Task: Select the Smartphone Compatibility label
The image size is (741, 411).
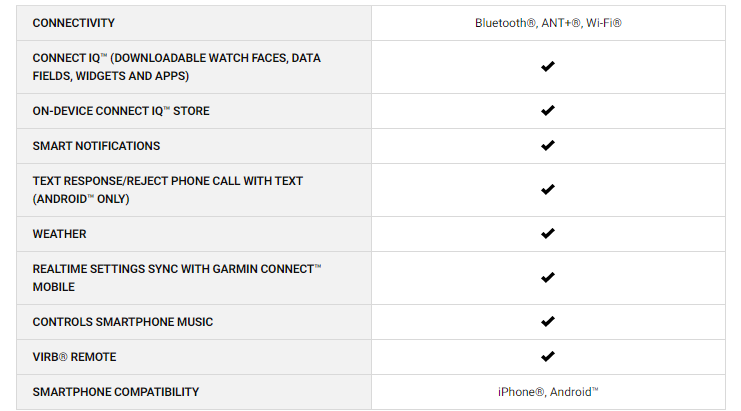Action: tap(116, 392)
